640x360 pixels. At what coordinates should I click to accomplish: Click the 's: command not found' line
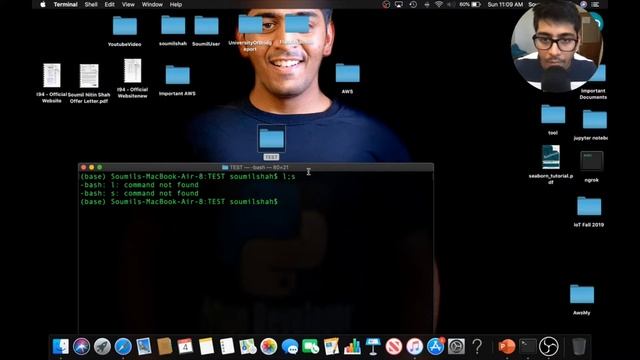[x=140, y=193]
